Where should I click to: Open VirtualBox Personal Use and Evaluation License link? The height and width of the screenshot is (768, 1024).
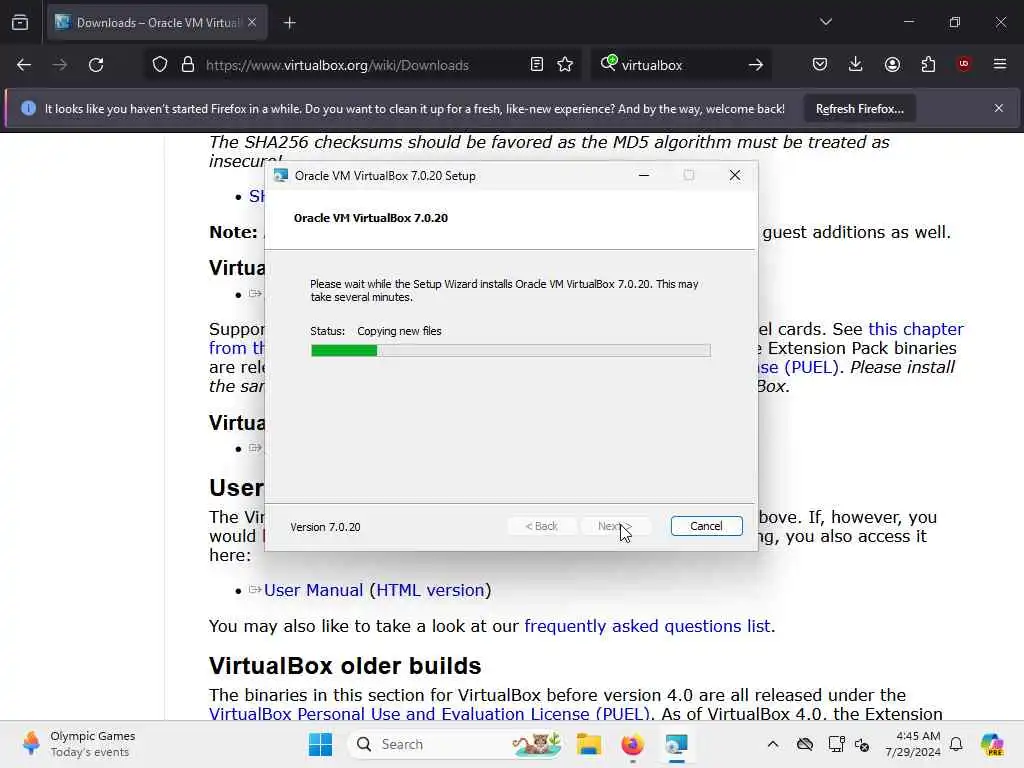coord(428,714)
